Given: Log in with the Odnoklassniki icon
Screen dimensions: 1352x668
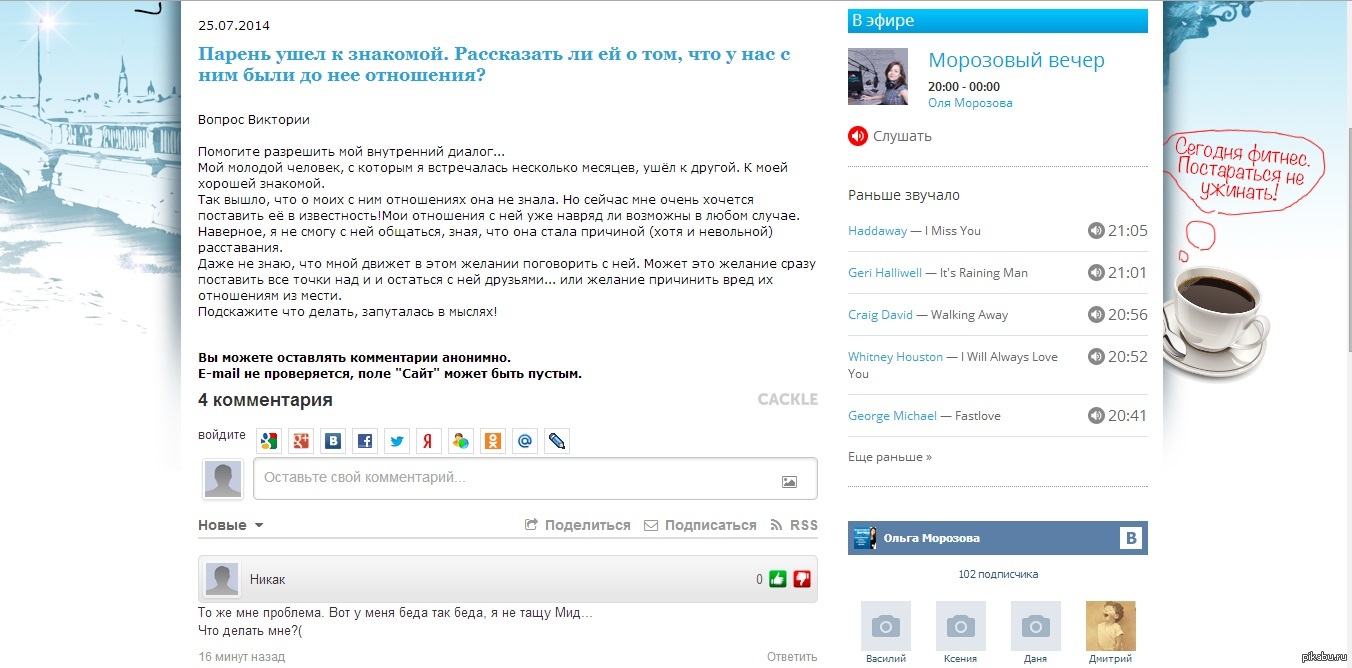Looking at the screenshot, I should (x=493, y=441).
